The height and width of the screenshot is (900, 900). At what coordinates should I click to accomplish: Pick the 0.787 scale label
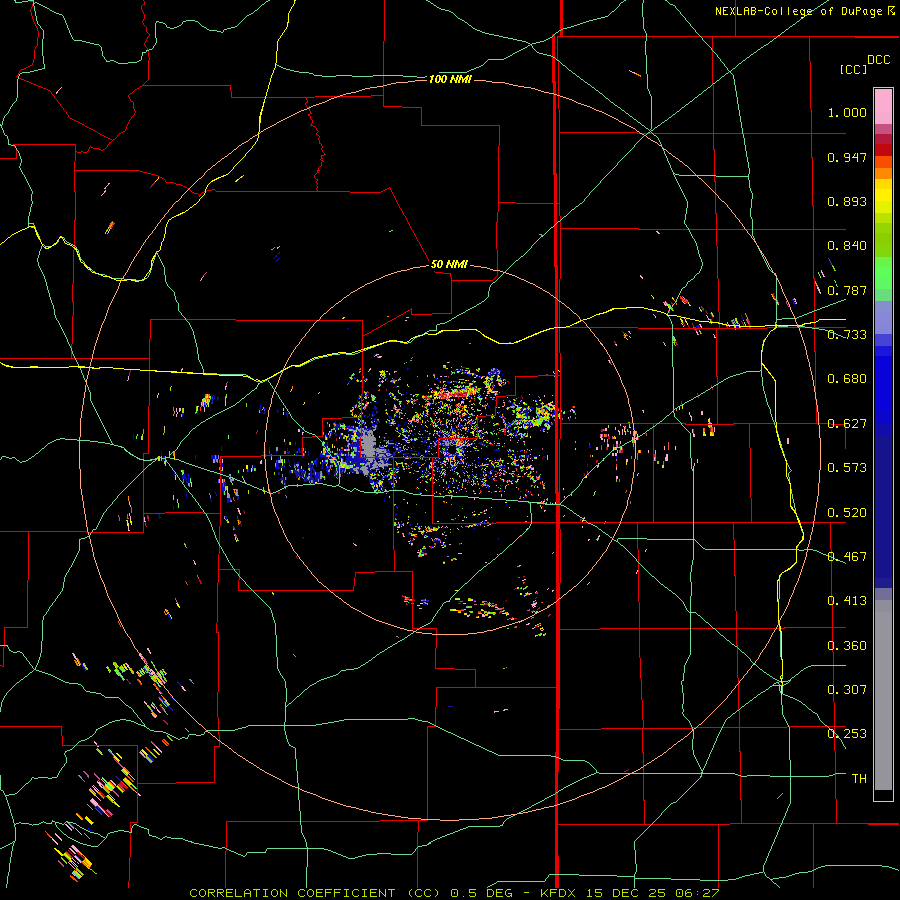pos(847,290)
